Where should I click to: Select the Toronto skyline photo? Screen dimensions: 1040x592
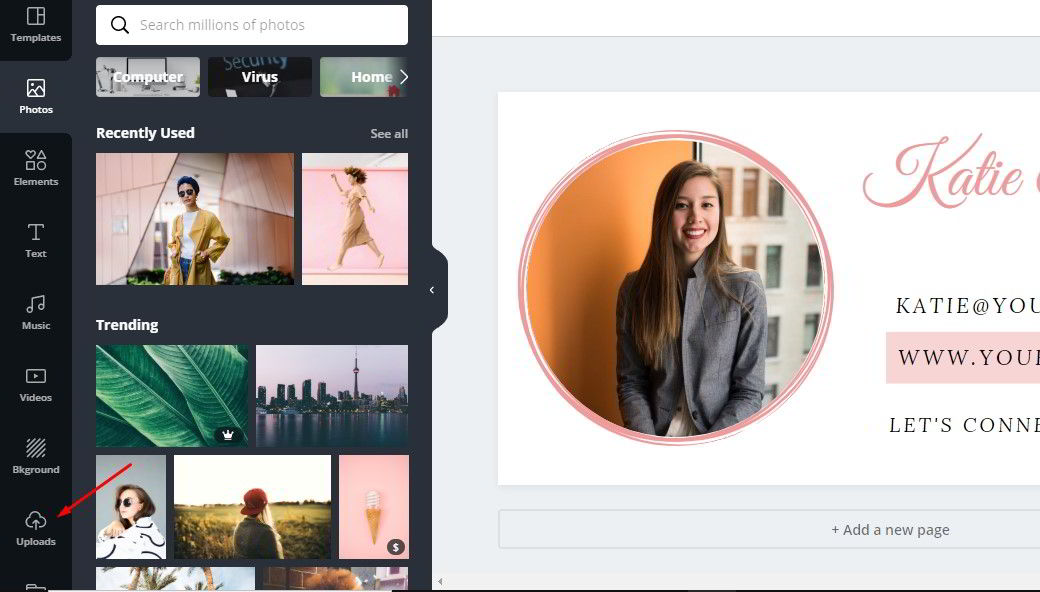point(332,396)
